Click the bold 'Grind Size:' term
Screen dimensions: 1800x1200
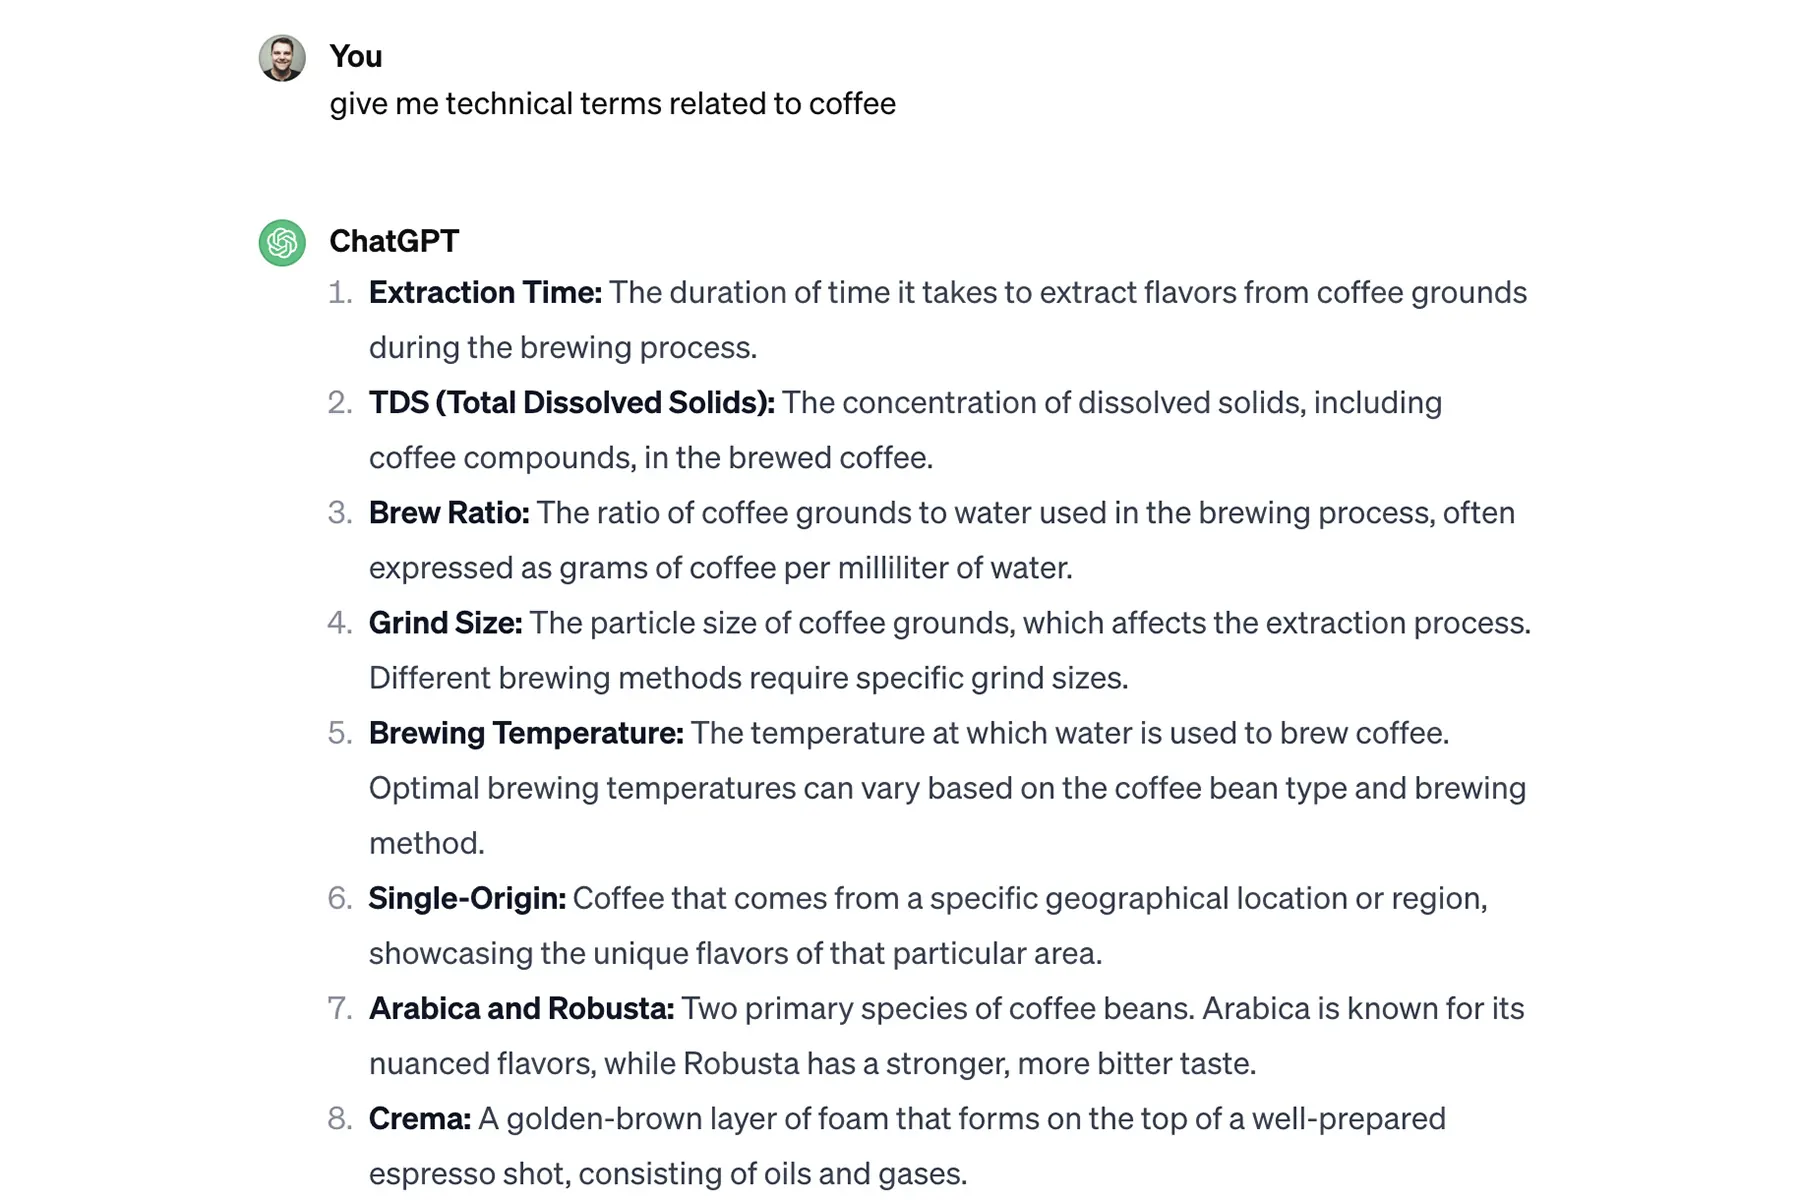pyautogui.click(x=445, y=623)
